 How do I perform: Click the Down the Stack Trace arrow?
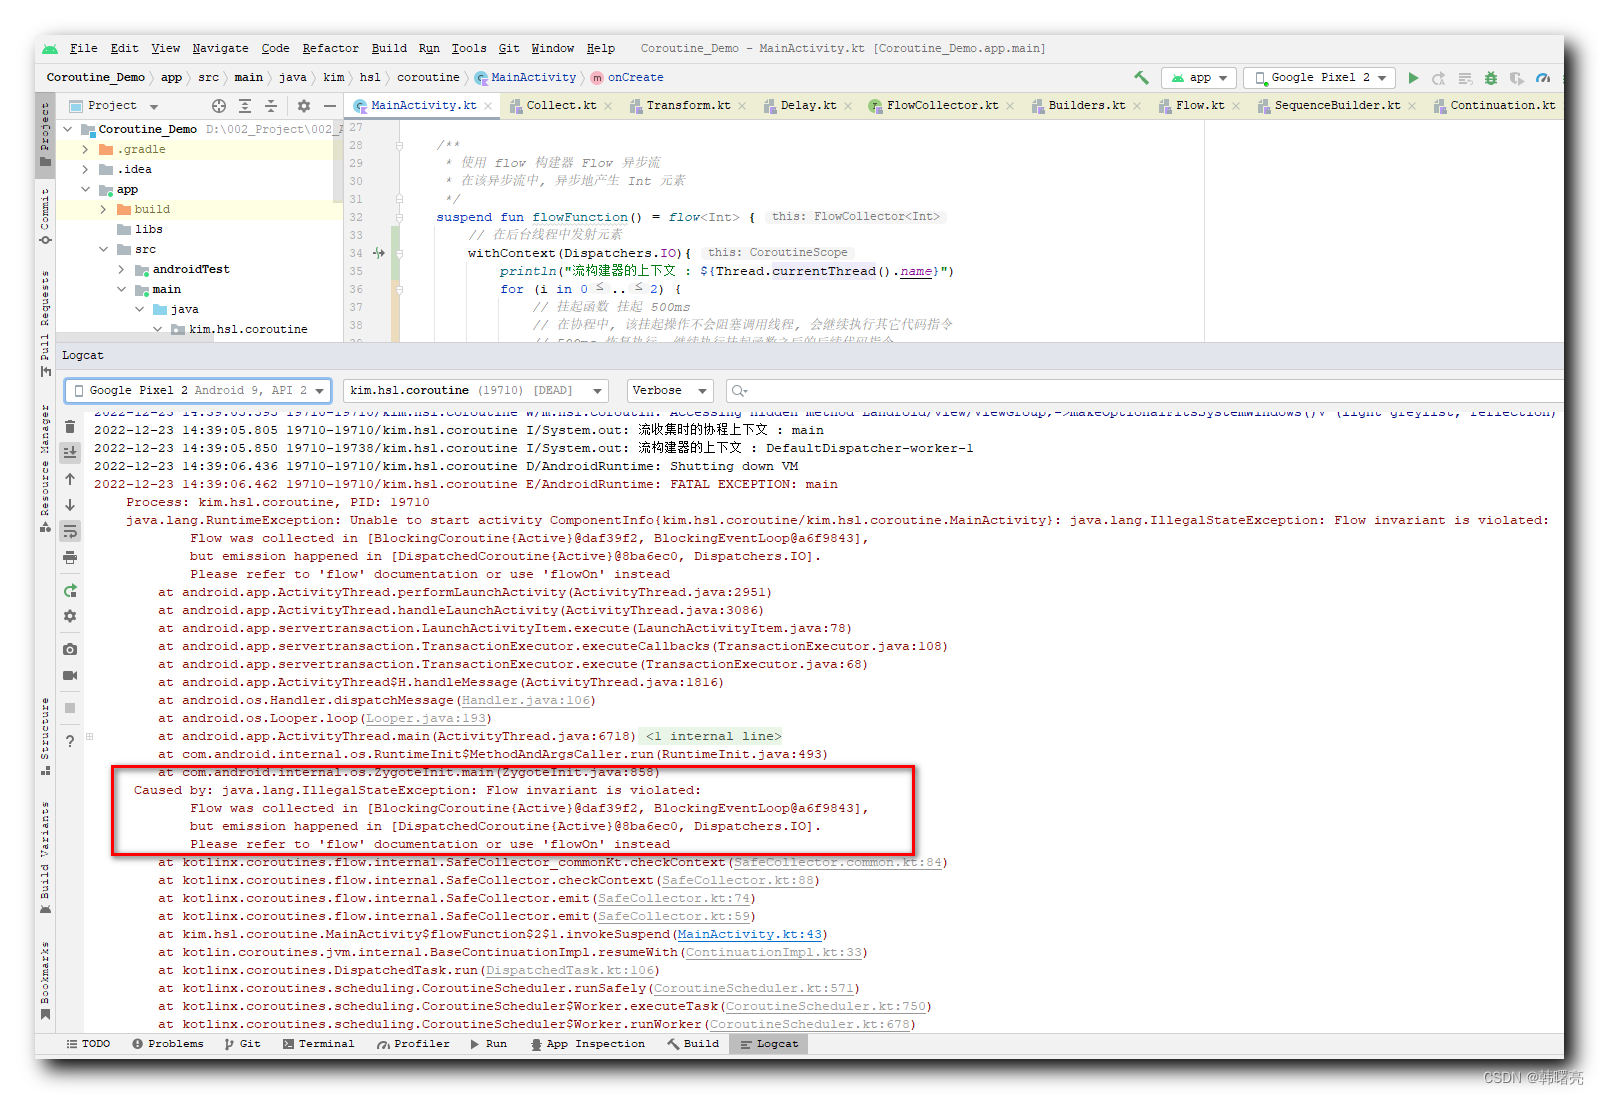70,505
